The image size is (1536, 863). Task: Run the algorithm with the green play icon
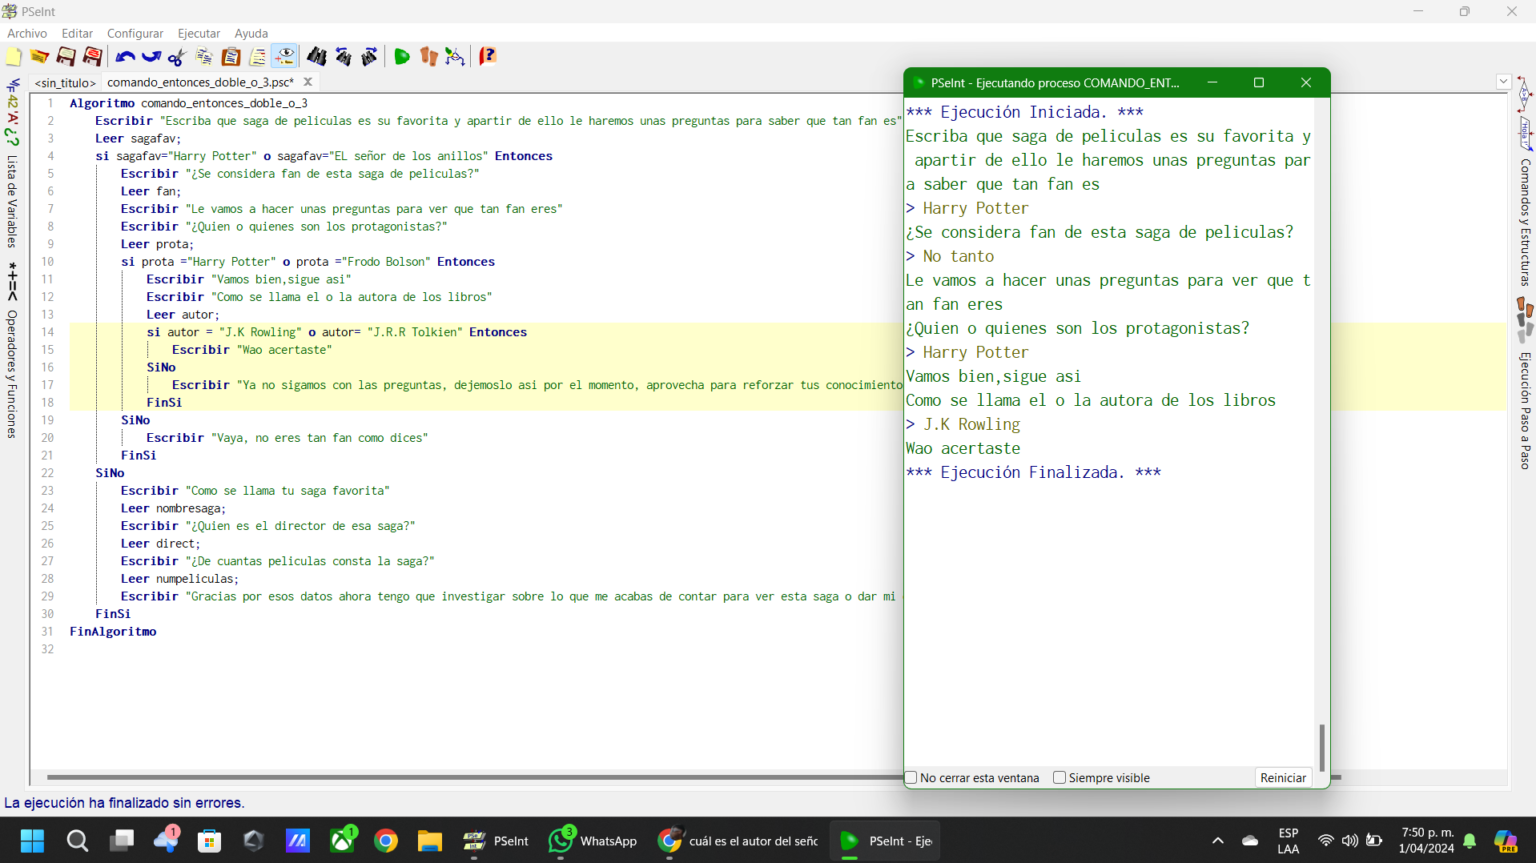click(x=401, y=56)
